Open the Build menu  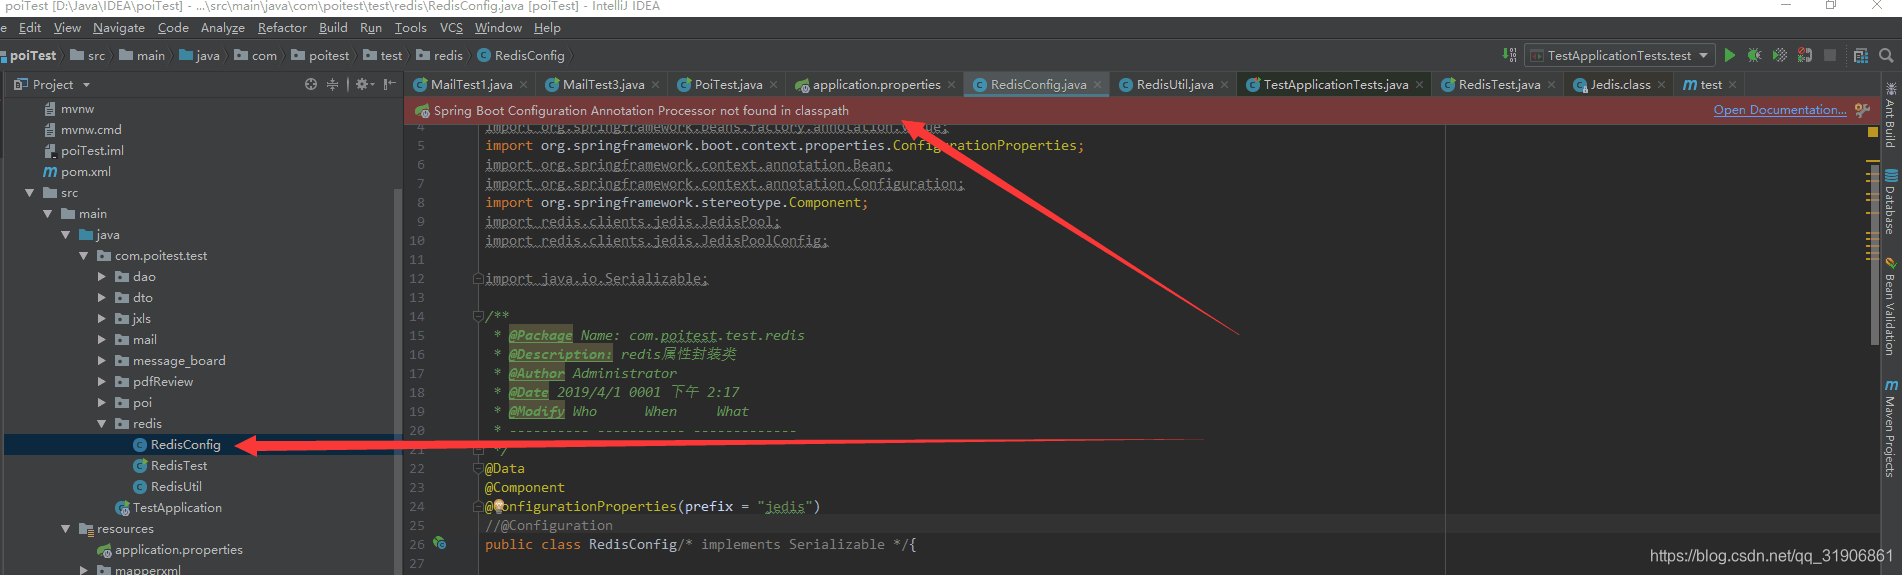point(333,28)
